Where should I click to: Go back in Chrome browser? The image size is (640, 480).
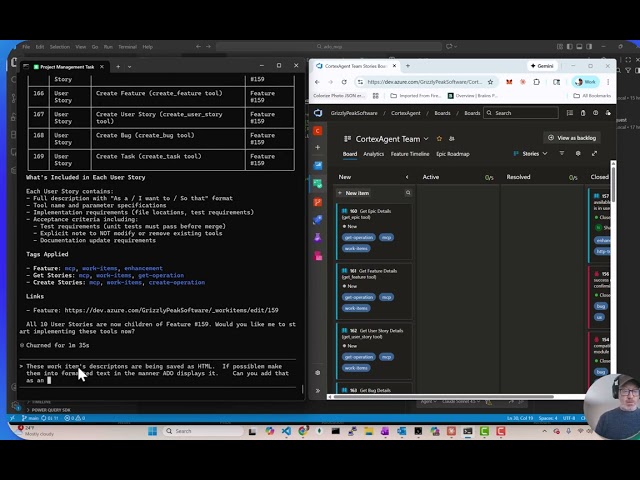point(317,82)
